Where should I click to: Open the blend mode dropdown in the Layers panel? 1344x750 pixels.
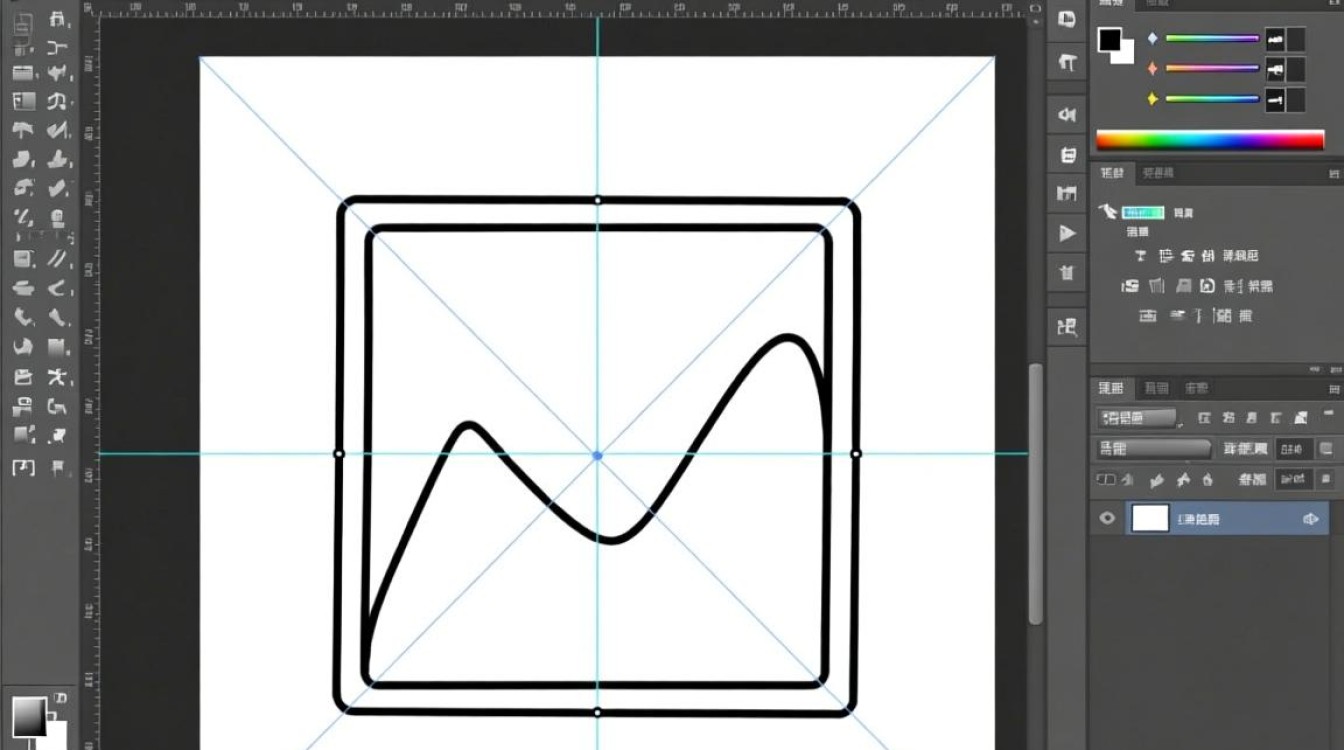click(1154, 449)
